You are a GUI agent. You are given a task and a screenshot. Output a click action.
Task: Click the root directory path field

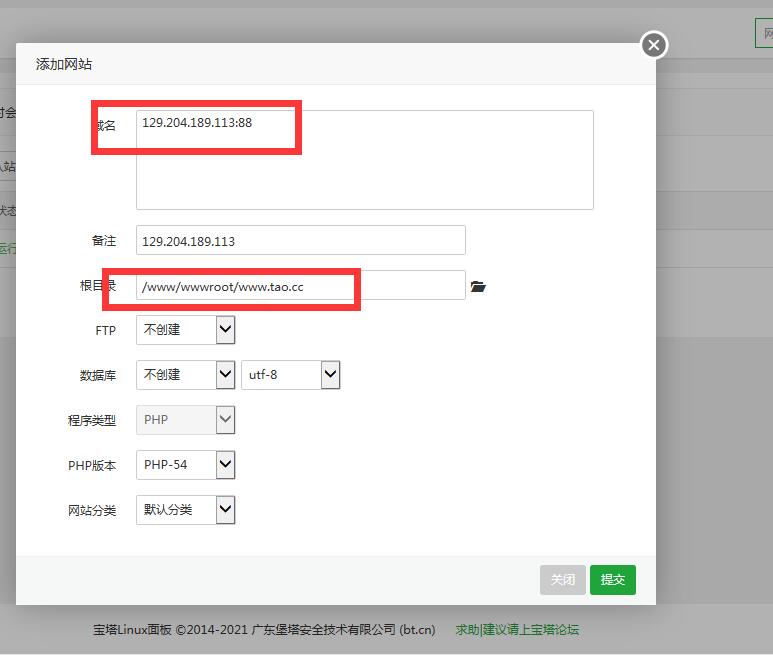tap(300, 286)
